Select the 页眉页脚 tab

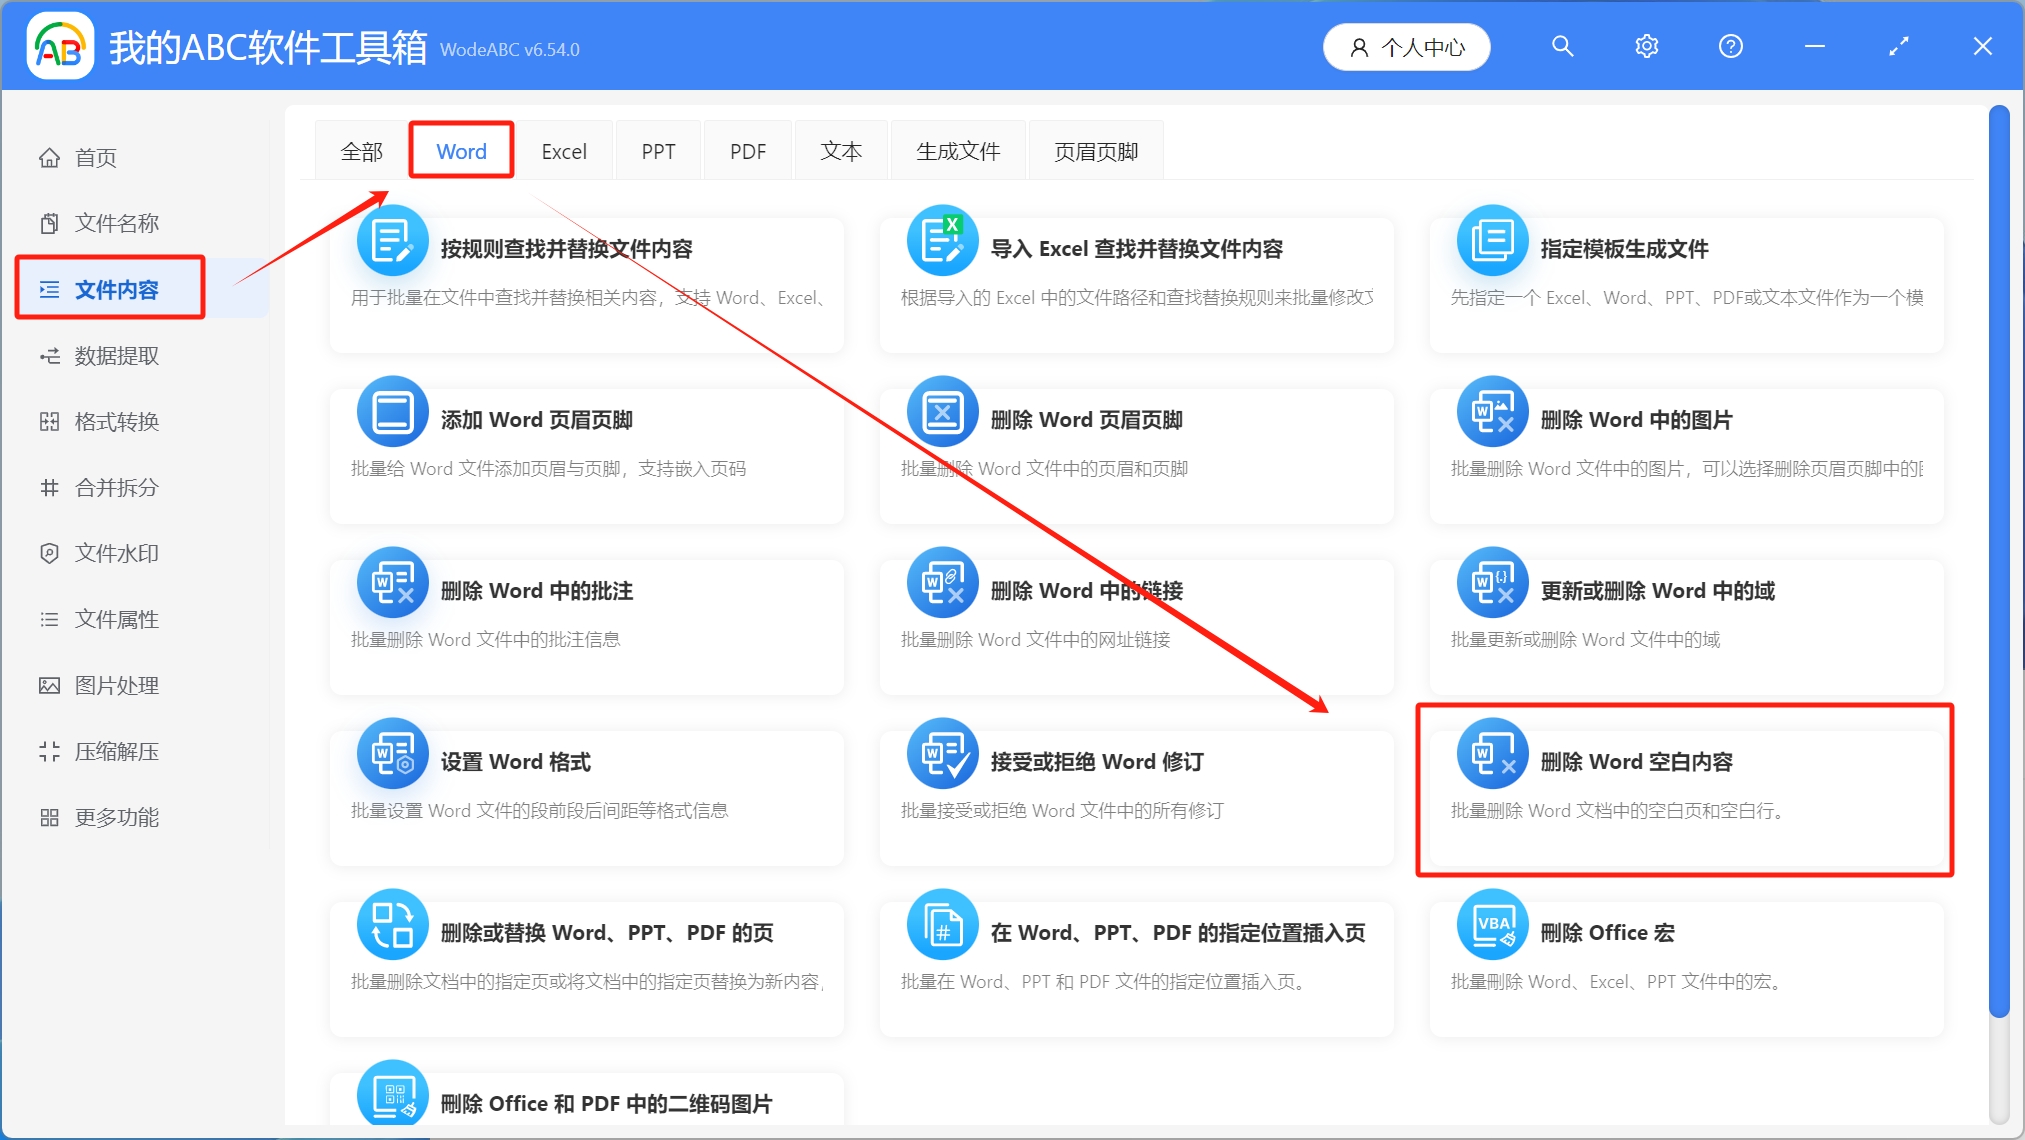[x=1096, y=152]
